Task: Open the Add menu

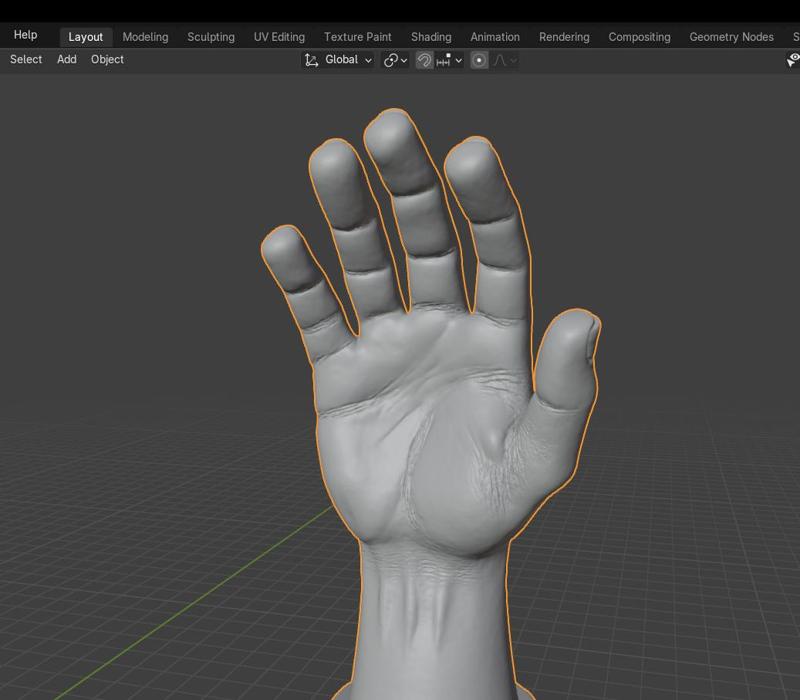Action: click(x=66, y=59)
